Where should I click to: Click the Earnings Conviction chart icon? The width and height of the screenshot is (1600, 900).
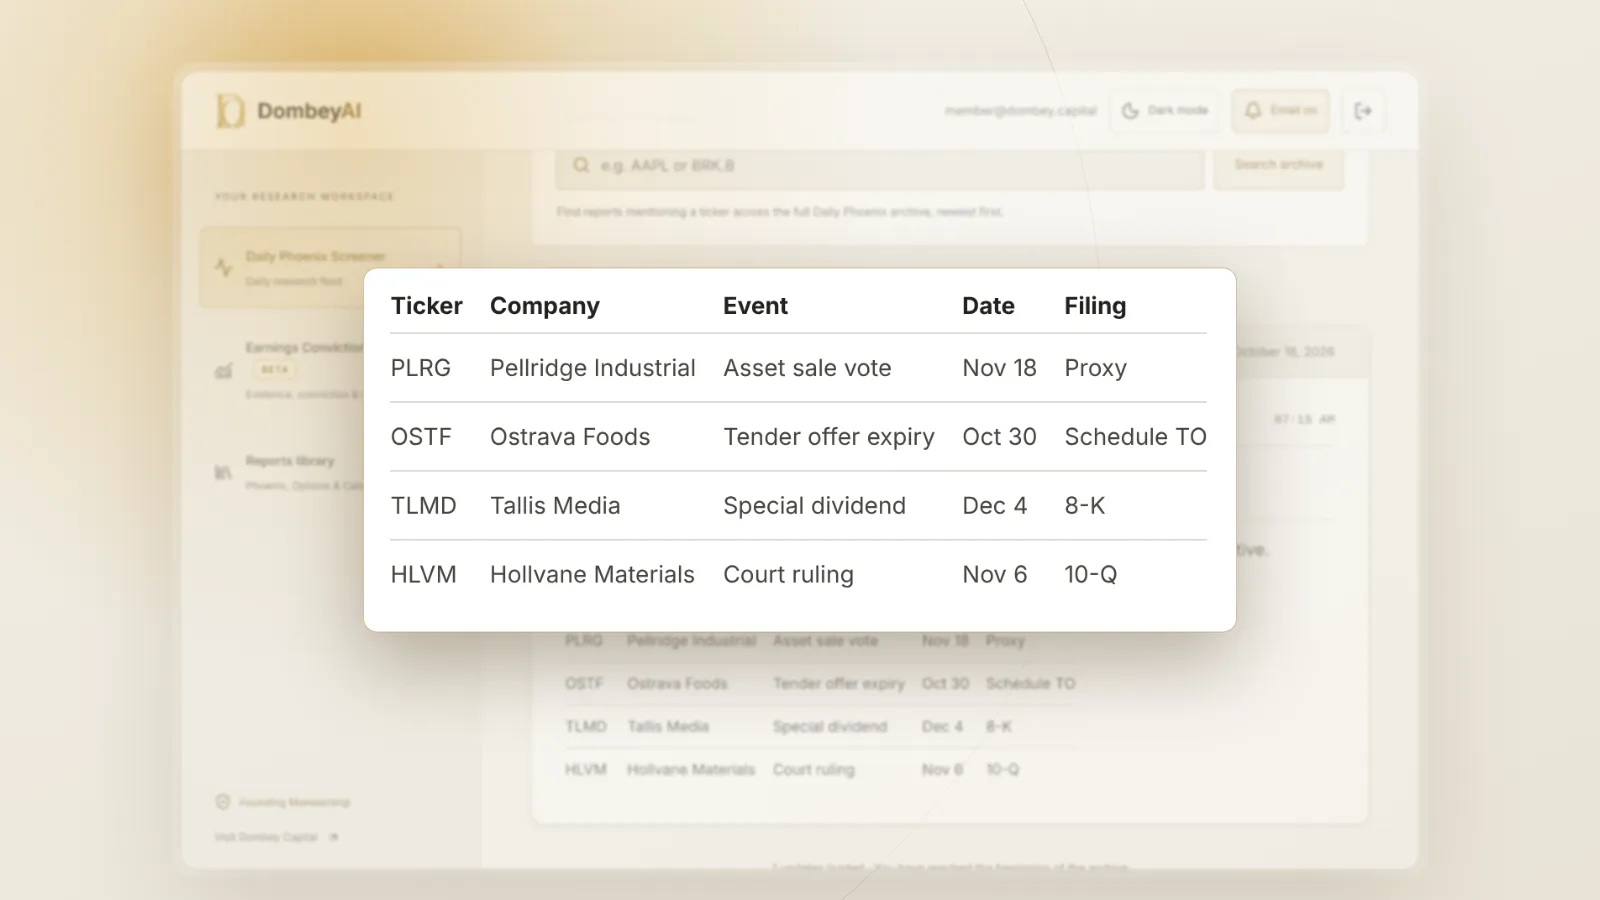coord(223,371)
